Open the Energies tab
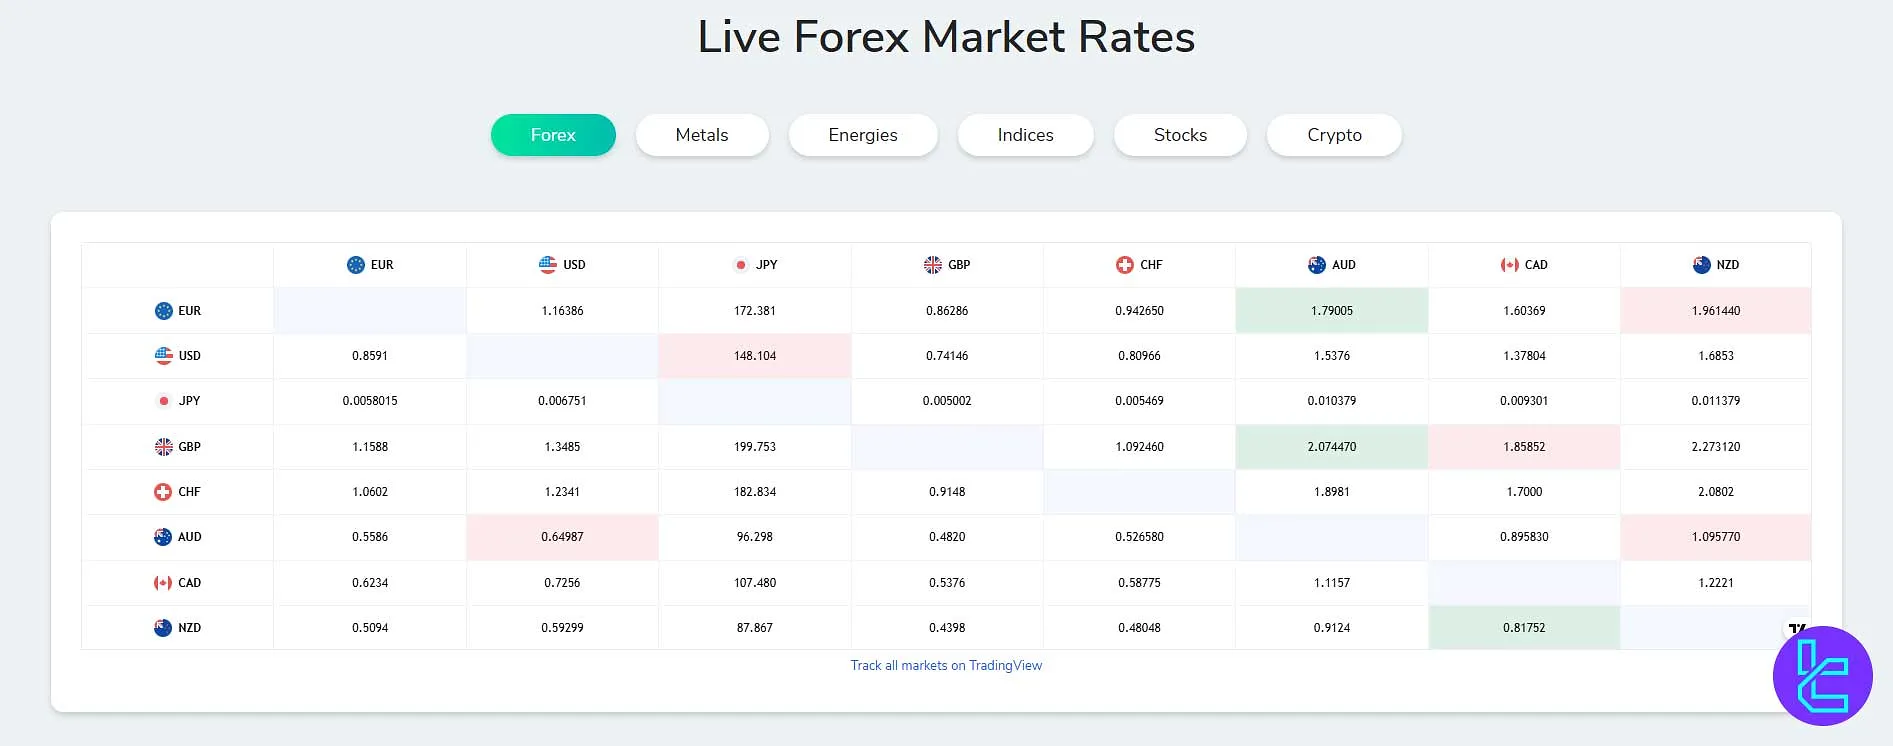This screenshot has height=746, width=1893. (x=863, y=135)
